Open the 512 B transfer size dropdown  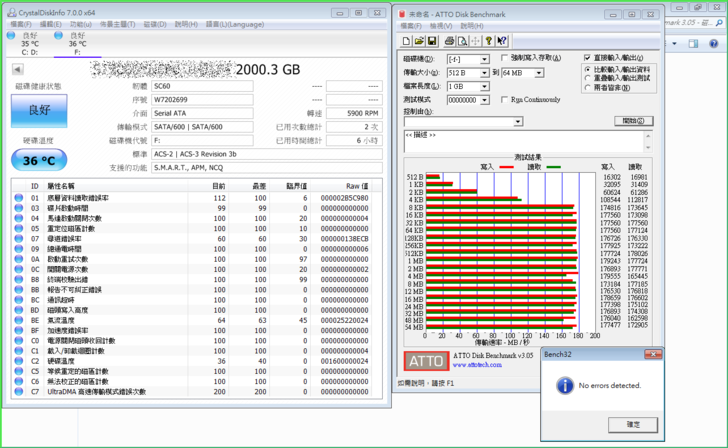pyautogui.click(x=484, y=73)
